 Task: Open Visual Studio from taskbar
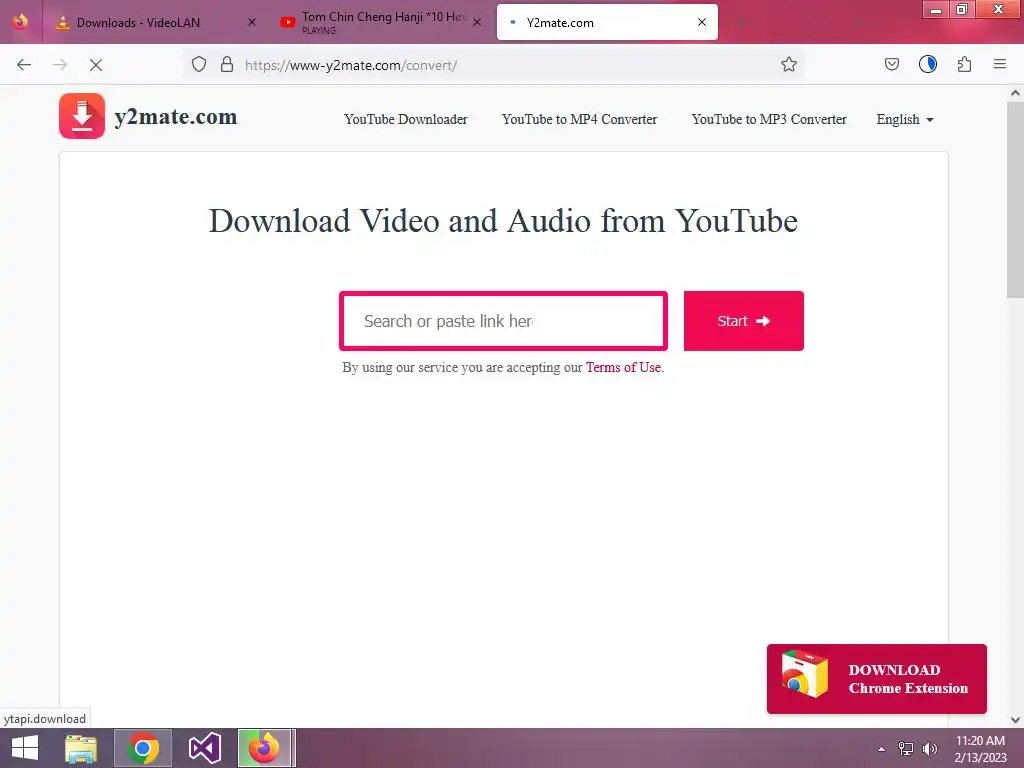204,748
